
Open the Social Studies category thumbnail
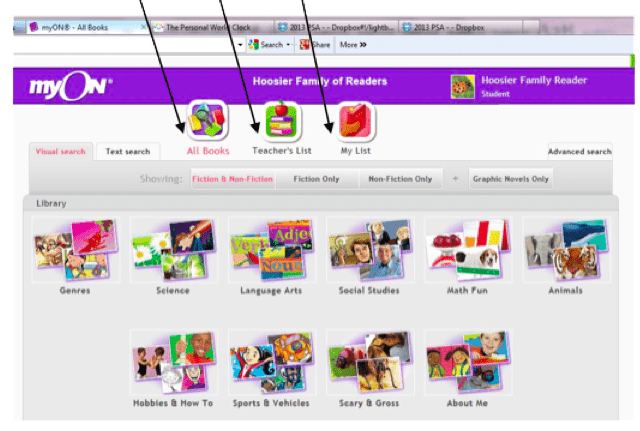[x=370, y=249]
